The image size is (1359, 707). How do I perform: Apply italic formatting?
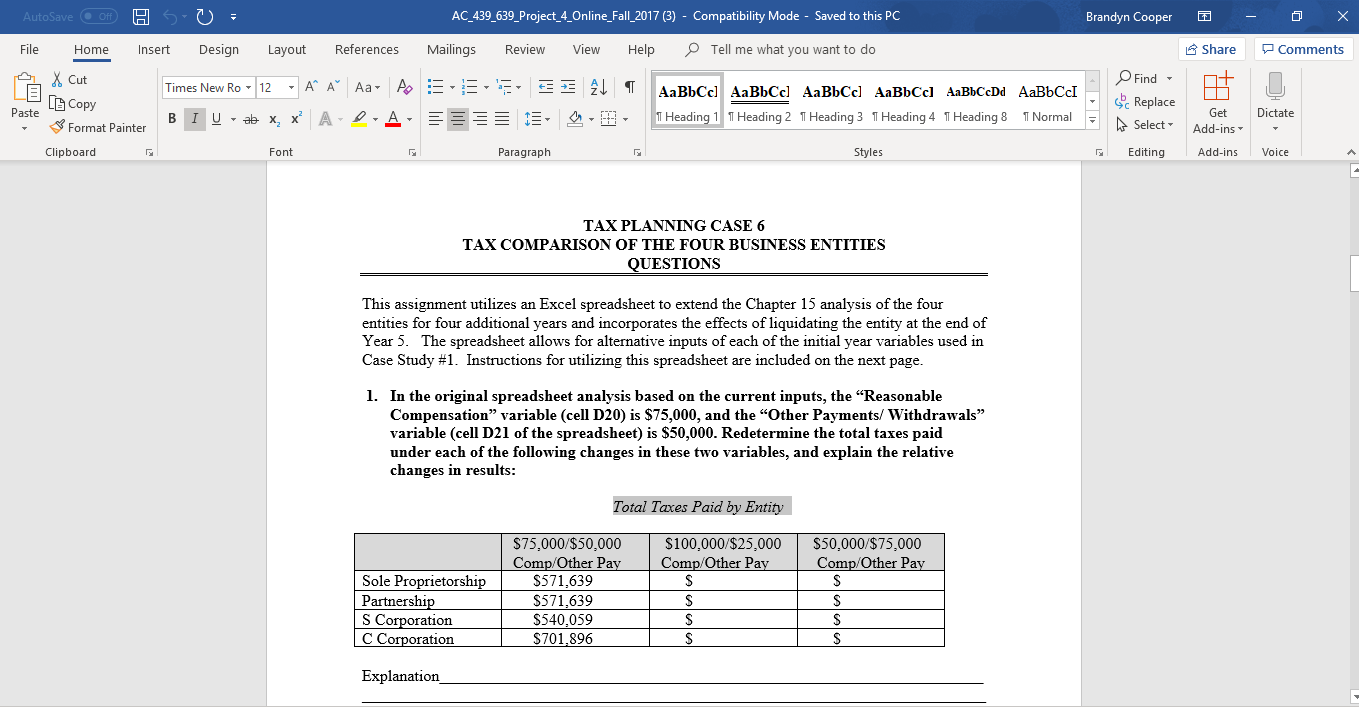[x=194, y=118]
